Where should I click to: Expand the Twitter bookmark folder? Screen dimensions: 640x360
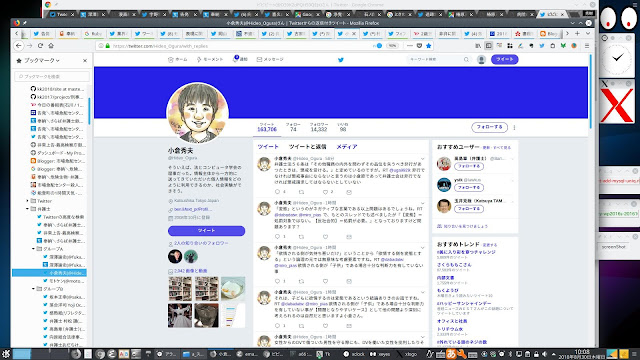[28, 201]
